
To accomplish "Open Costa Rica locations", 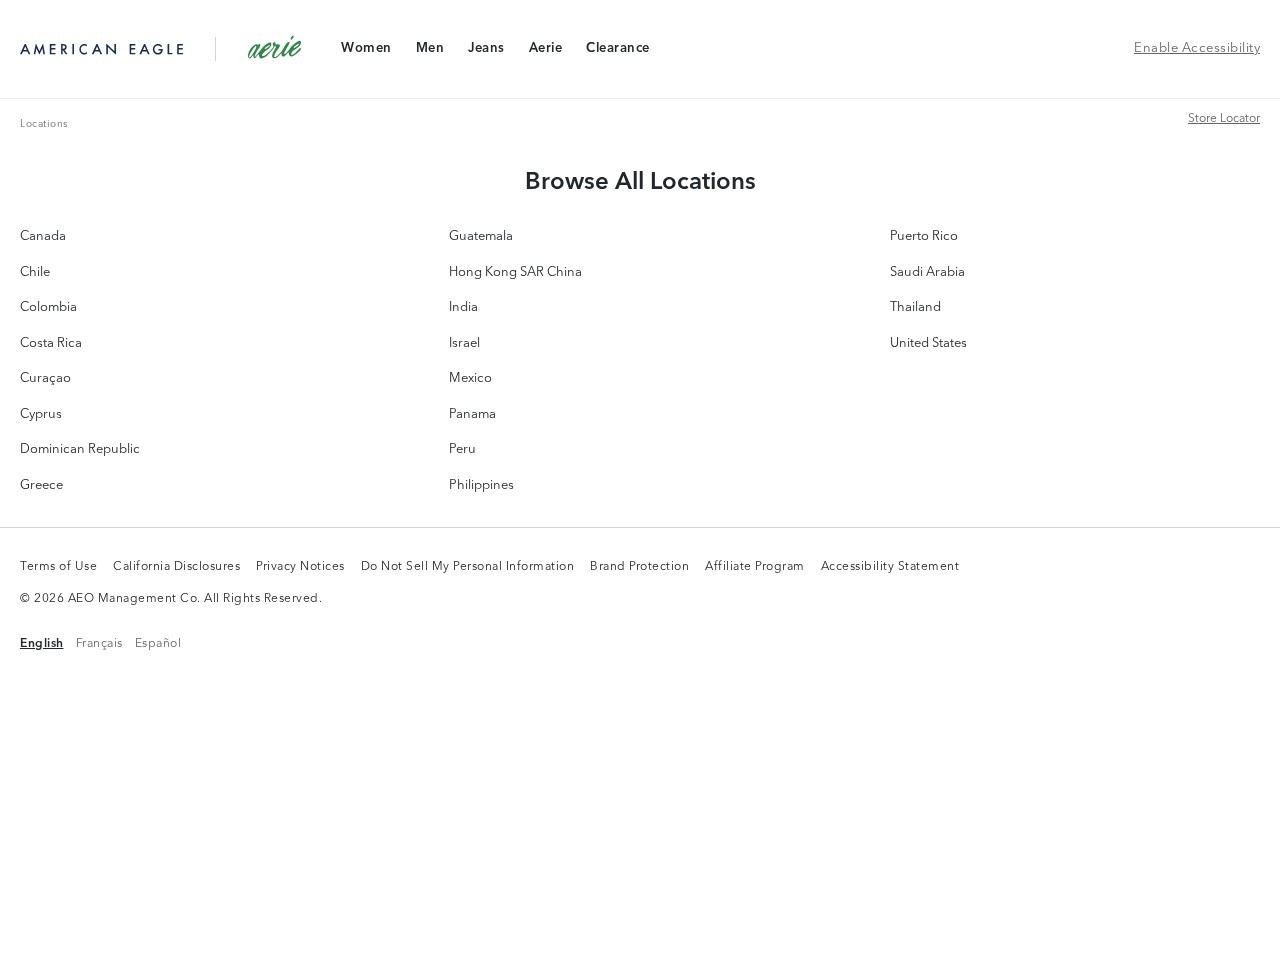I will coord(51,343).
